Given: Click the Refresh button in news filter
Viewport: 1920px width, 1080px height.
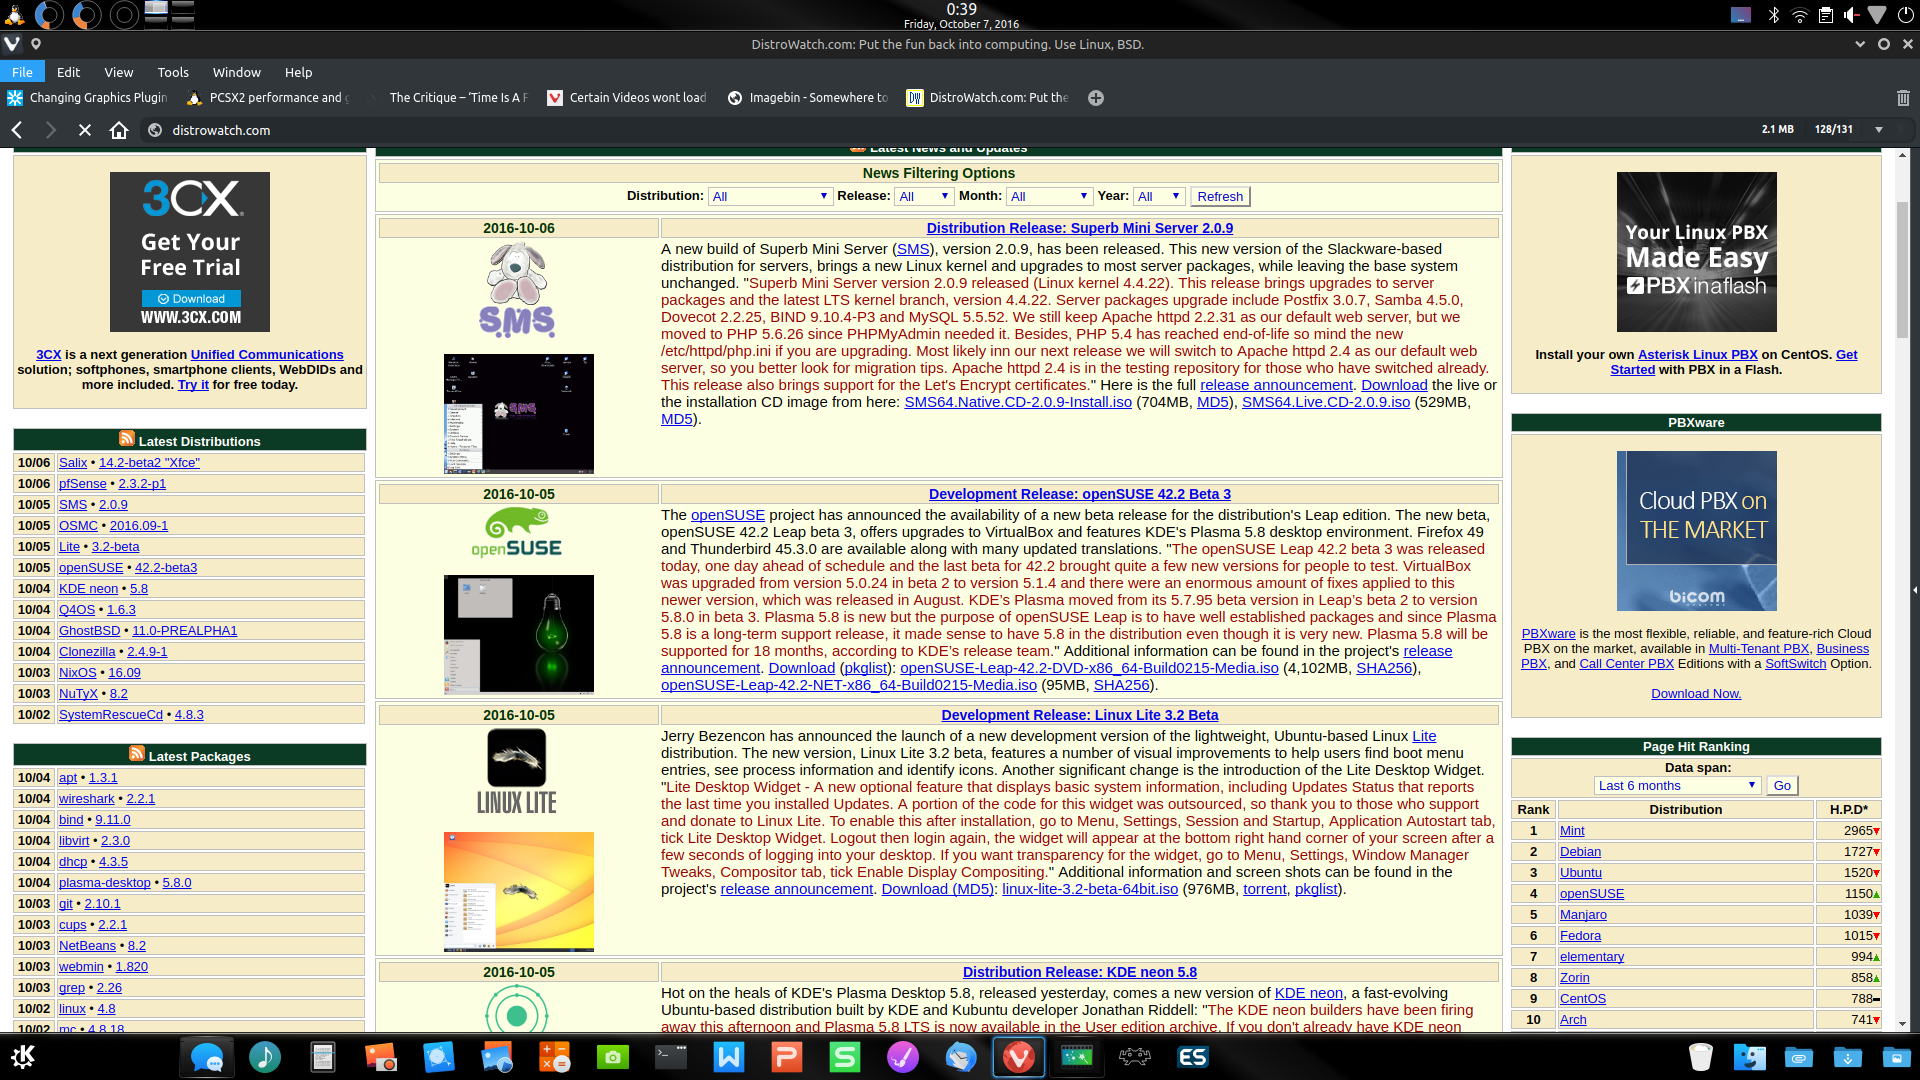Looking at the screenshot, I should [1220, 197].
